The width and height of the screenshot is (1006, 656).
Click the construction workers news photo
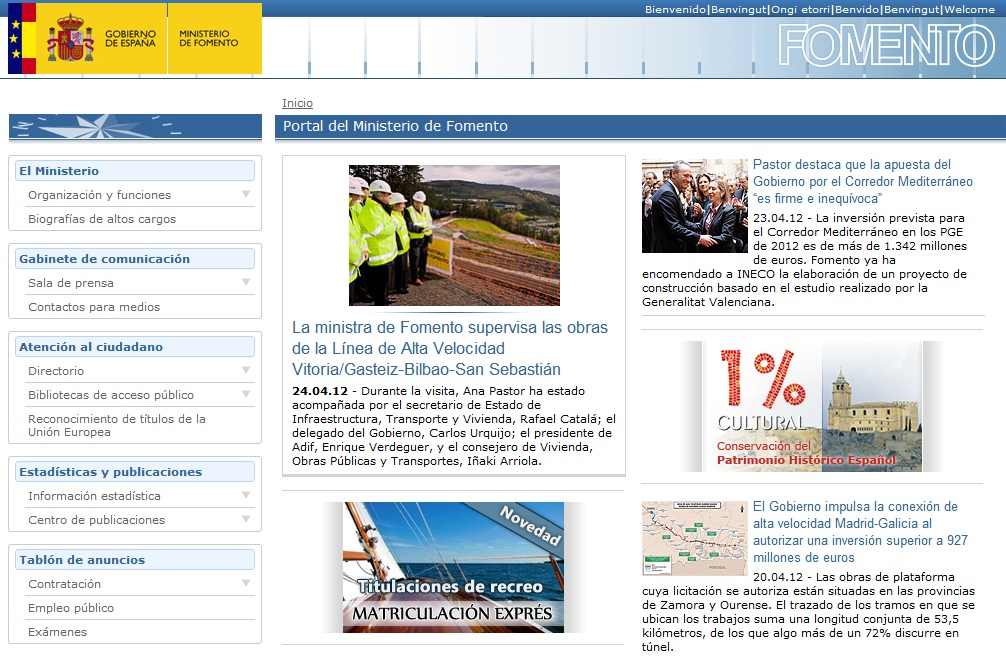[x=454, y=235]
